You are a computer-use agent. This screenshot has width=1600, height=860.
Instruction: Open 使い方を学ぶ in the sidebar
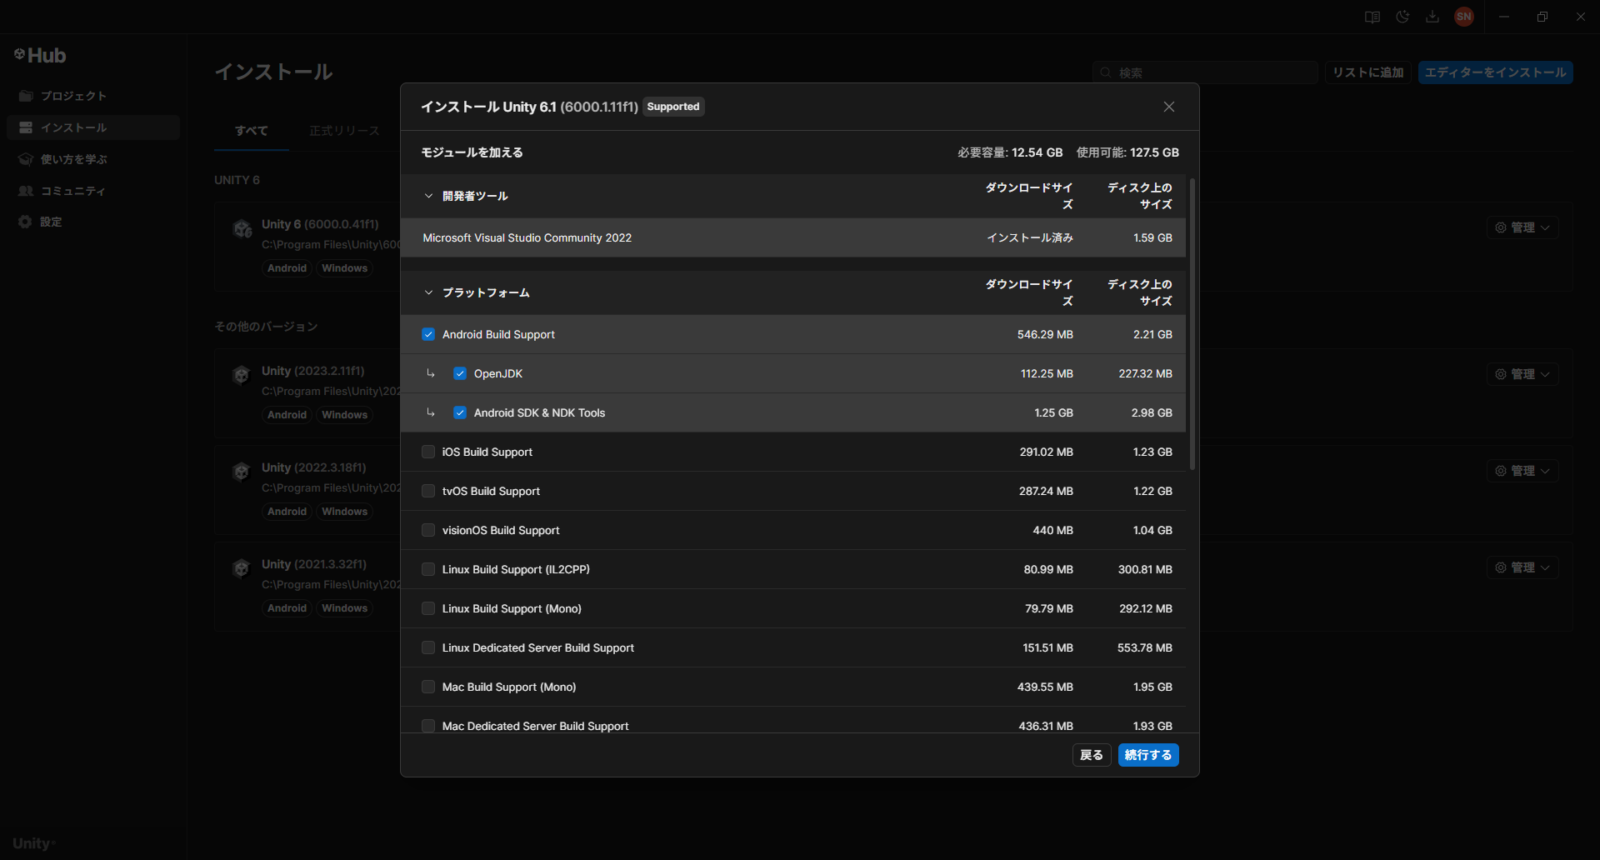click(x=93, y=159)
